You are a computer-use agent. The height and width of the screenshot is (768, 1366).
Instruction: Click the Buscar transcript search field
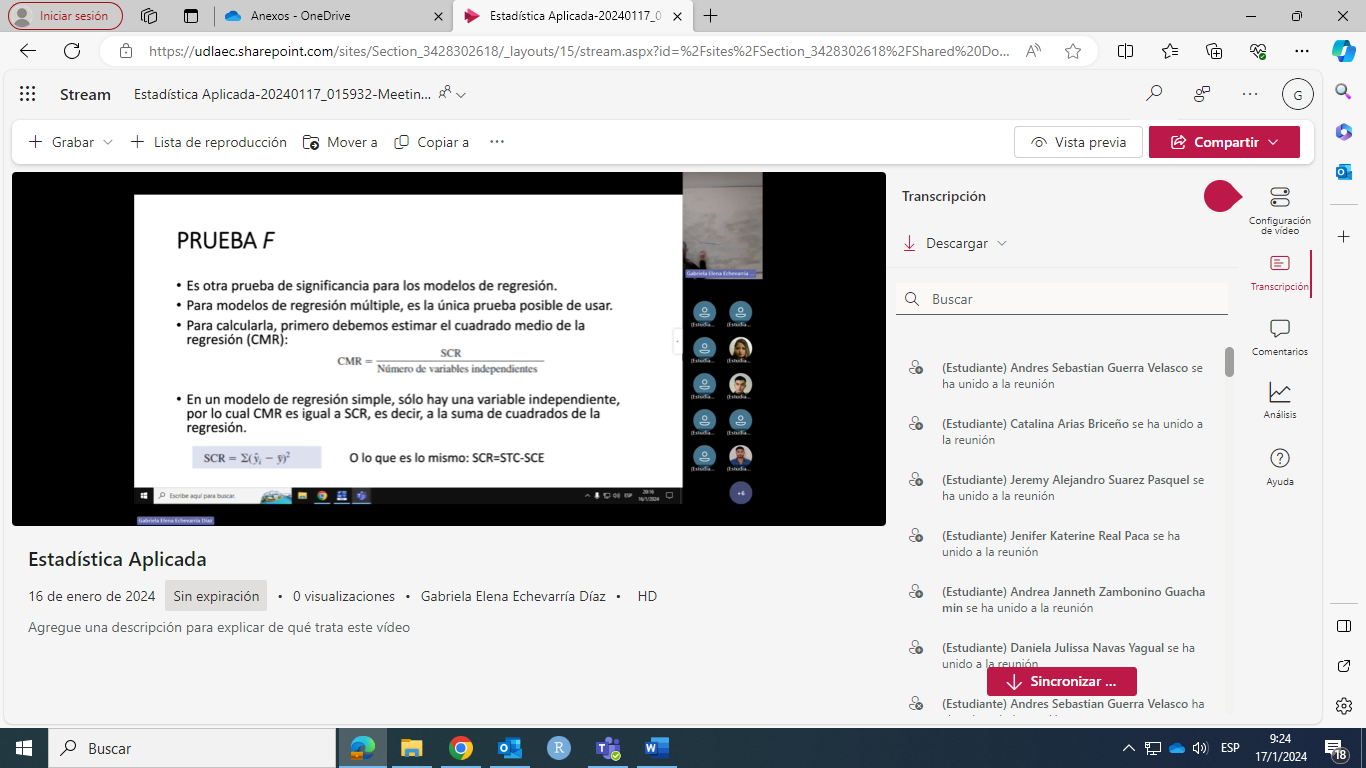pyautogui.click(x=1070, y=299)
